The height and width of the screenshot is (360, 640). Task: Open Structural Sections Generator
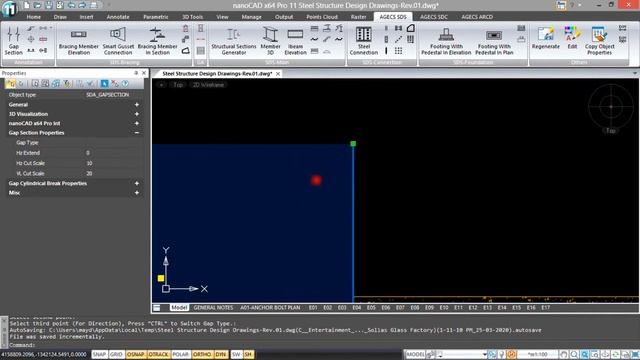click(233, 41)
